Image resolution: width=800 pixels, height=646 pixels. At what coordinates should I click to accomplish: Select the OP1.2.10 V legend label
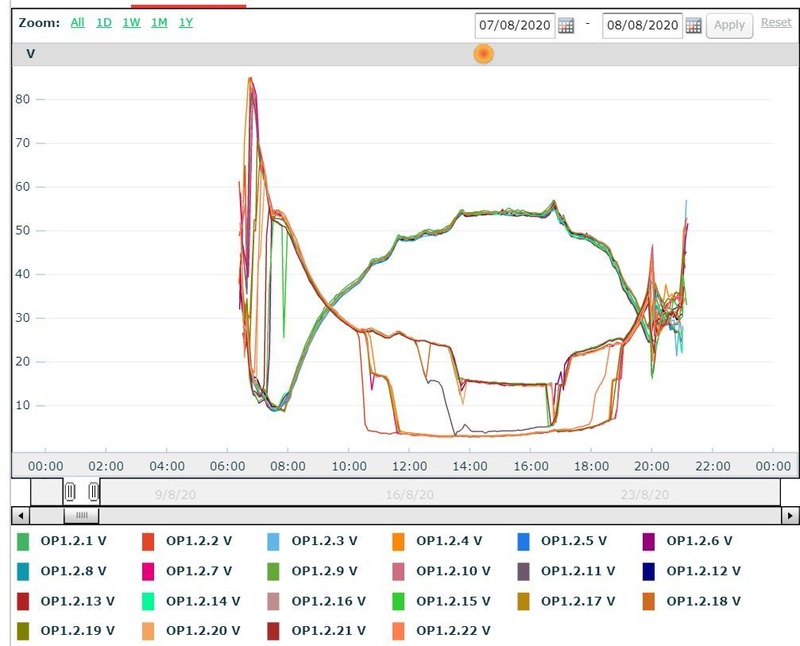click(453, 571)
